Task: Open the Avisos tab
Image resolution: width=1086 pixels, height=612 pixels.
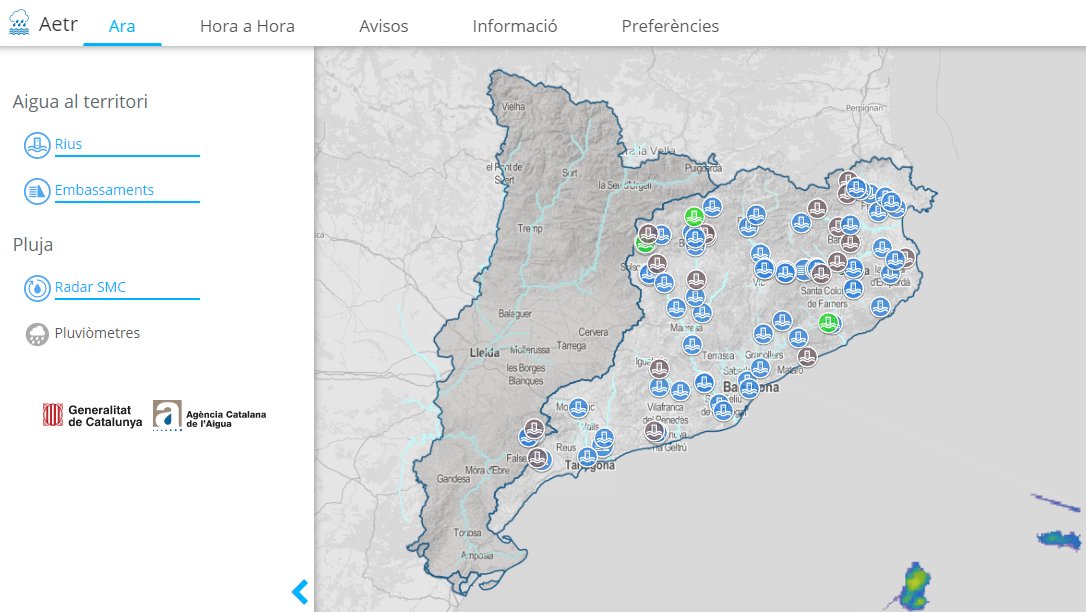Action: coord(384,26)
